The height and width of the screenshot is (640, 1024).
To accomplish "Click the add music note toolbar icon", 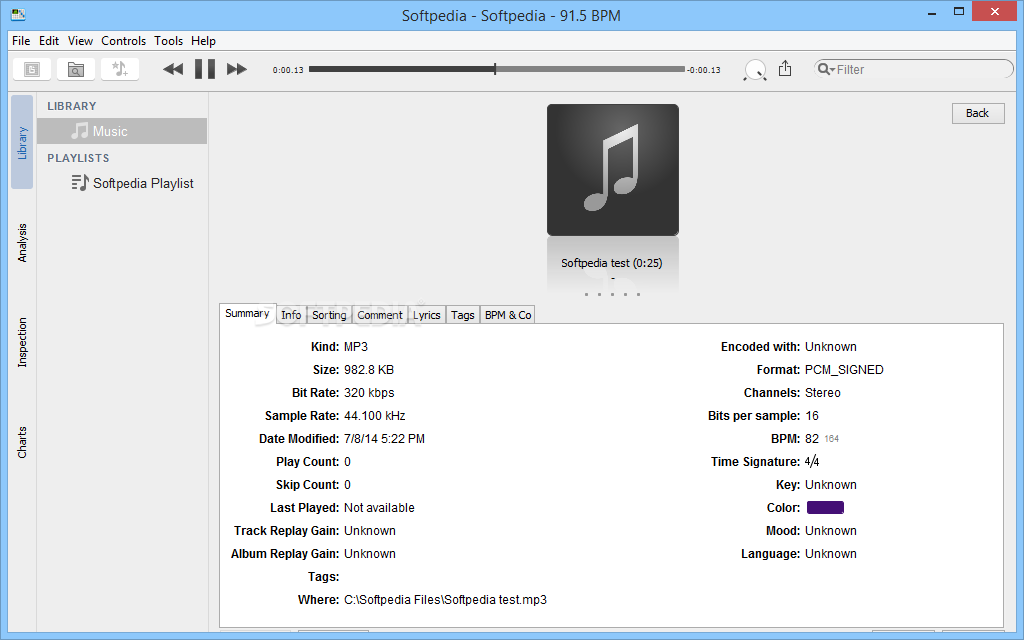I will [120, 69].
